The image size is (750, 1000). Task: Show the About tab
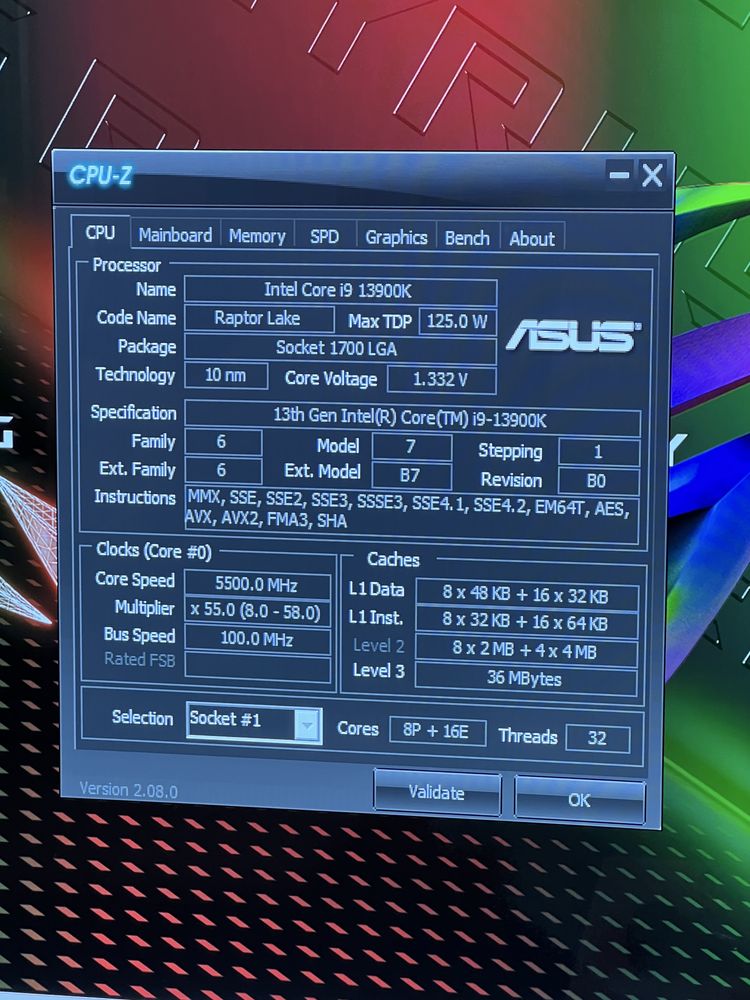532,239
